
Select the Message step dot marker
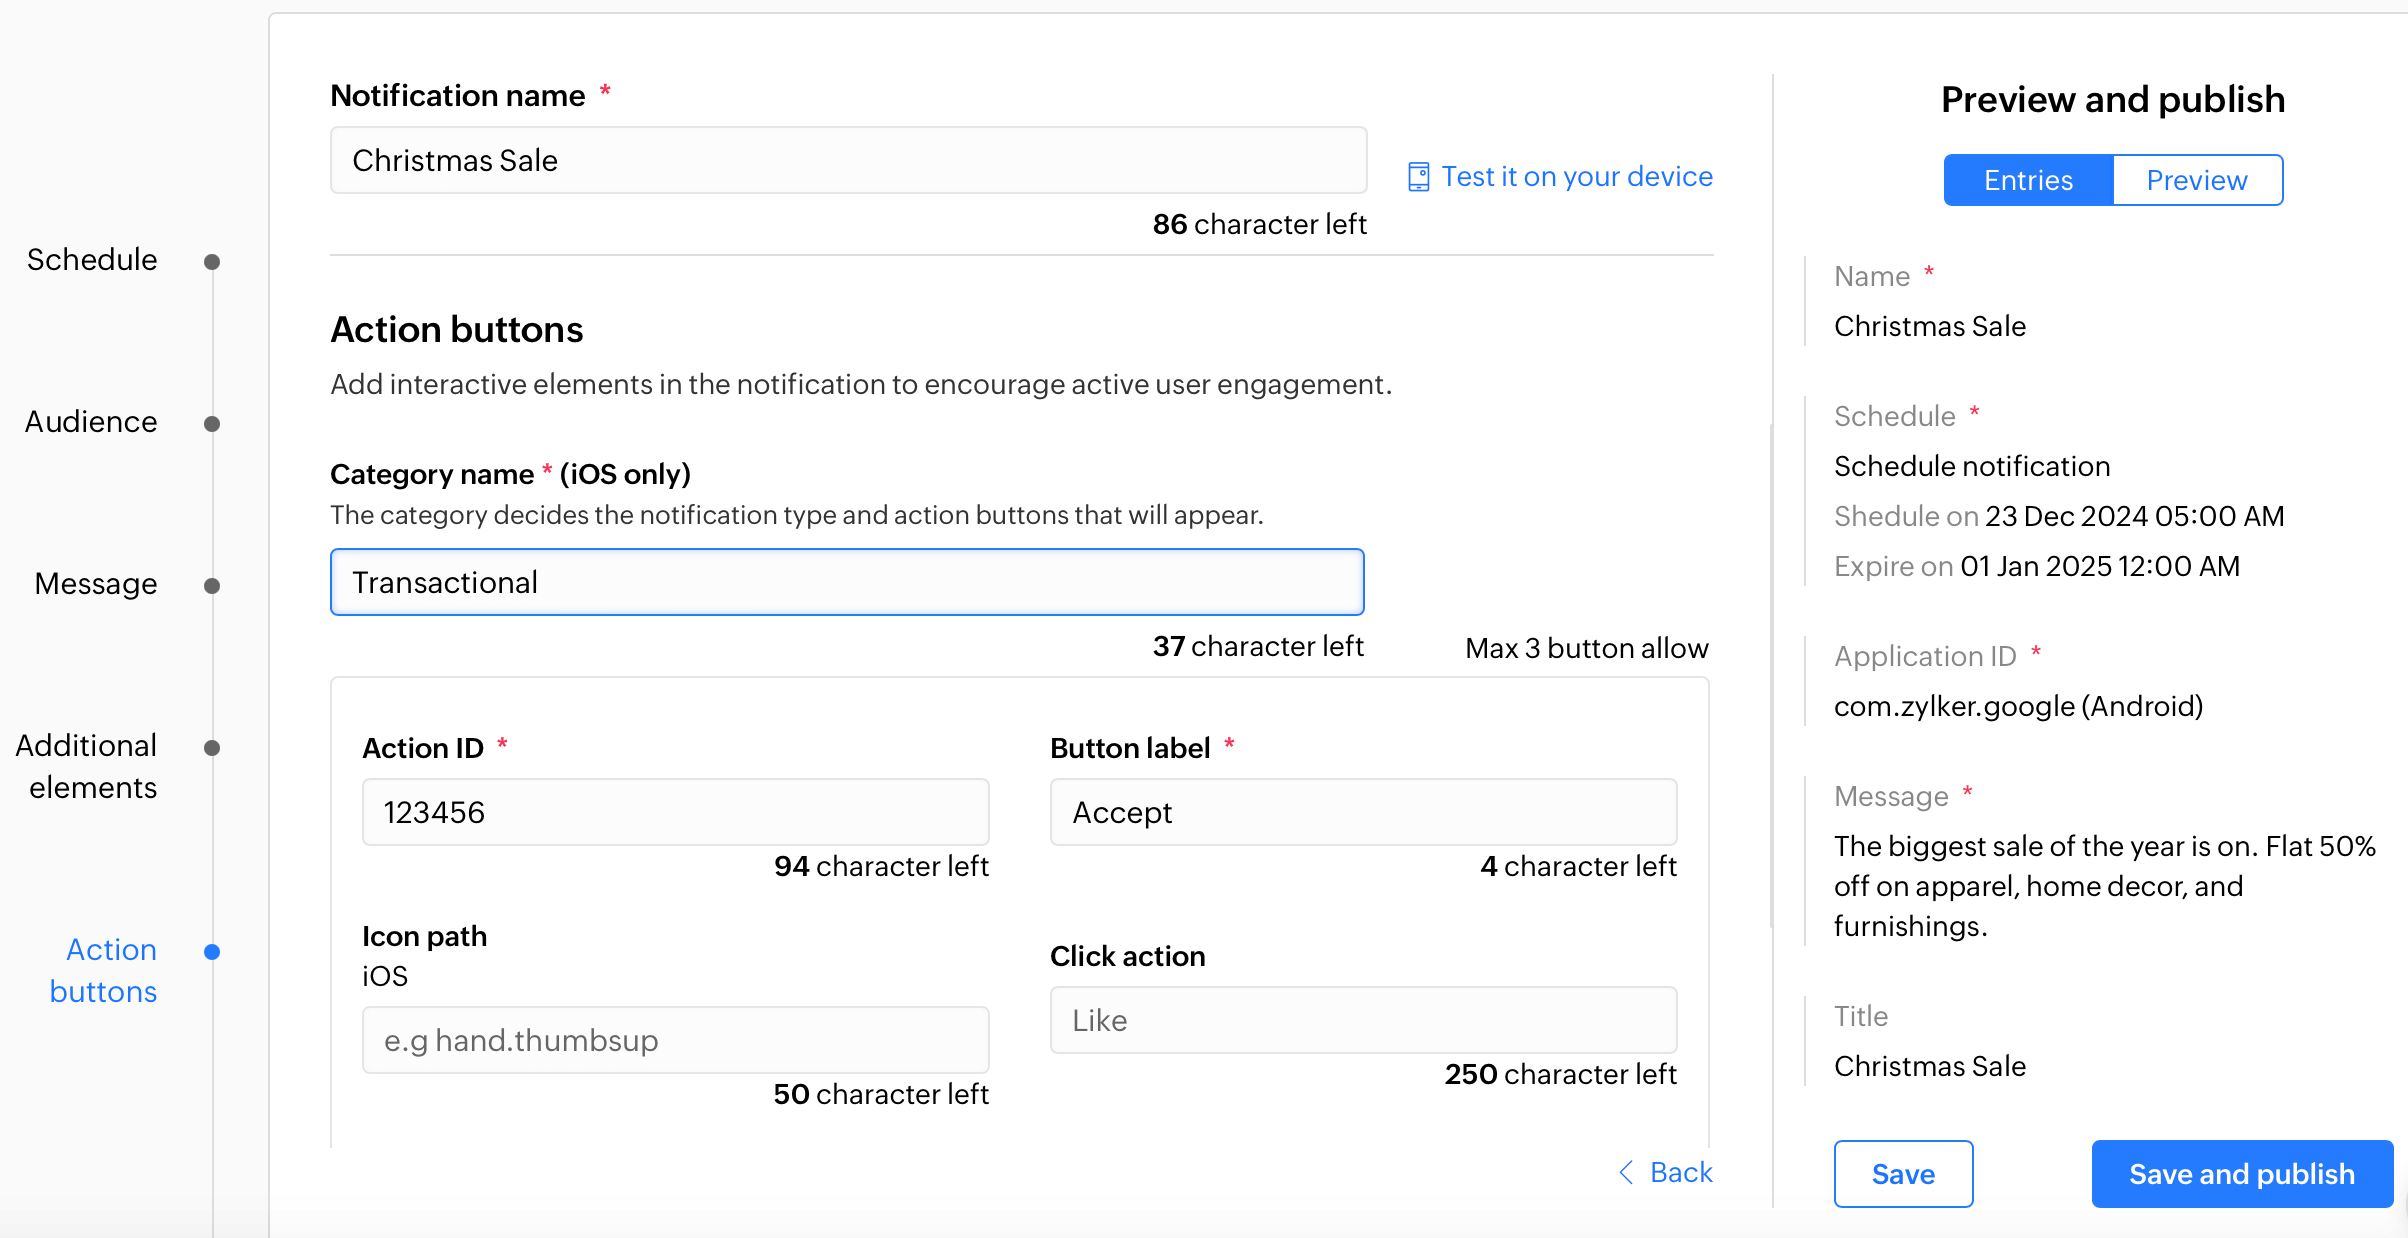[212, 586]
